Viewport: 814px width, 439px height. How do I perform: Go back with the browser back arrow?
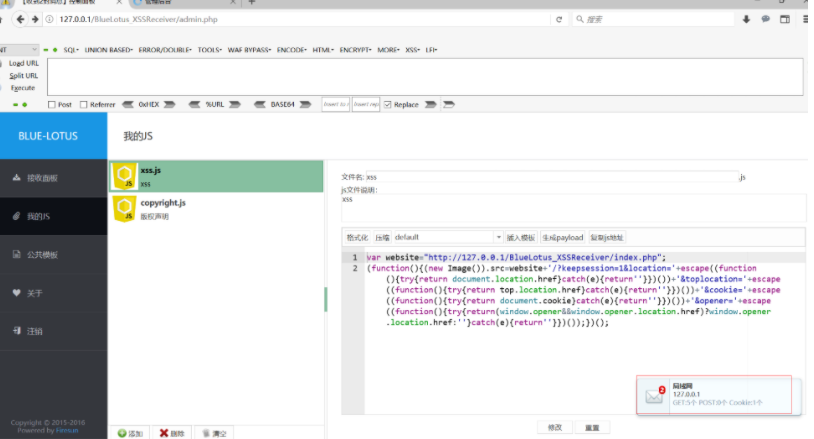[x=20, y=19]
